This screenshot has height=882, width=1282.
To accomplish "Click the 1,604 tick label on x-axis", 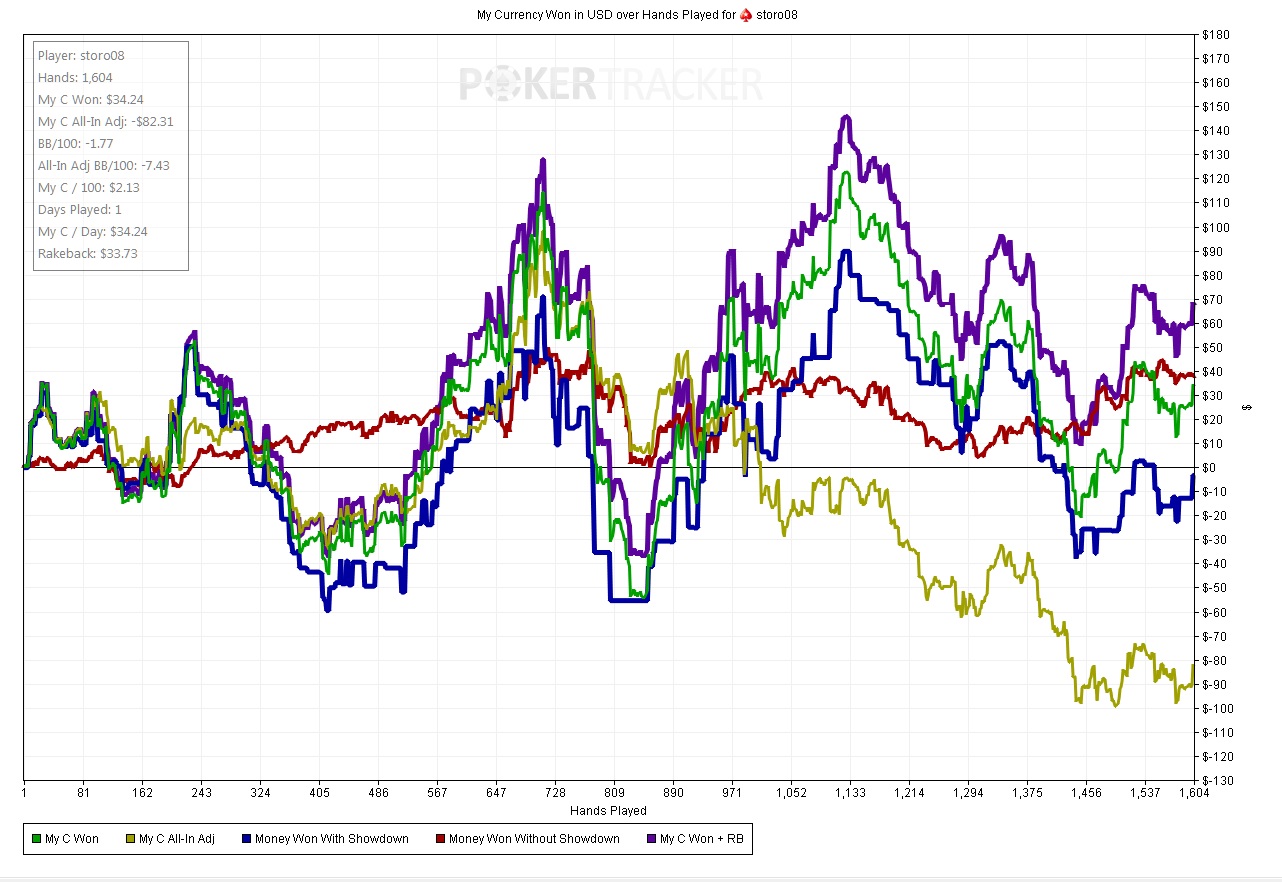I will click(x=1194, y=794).
